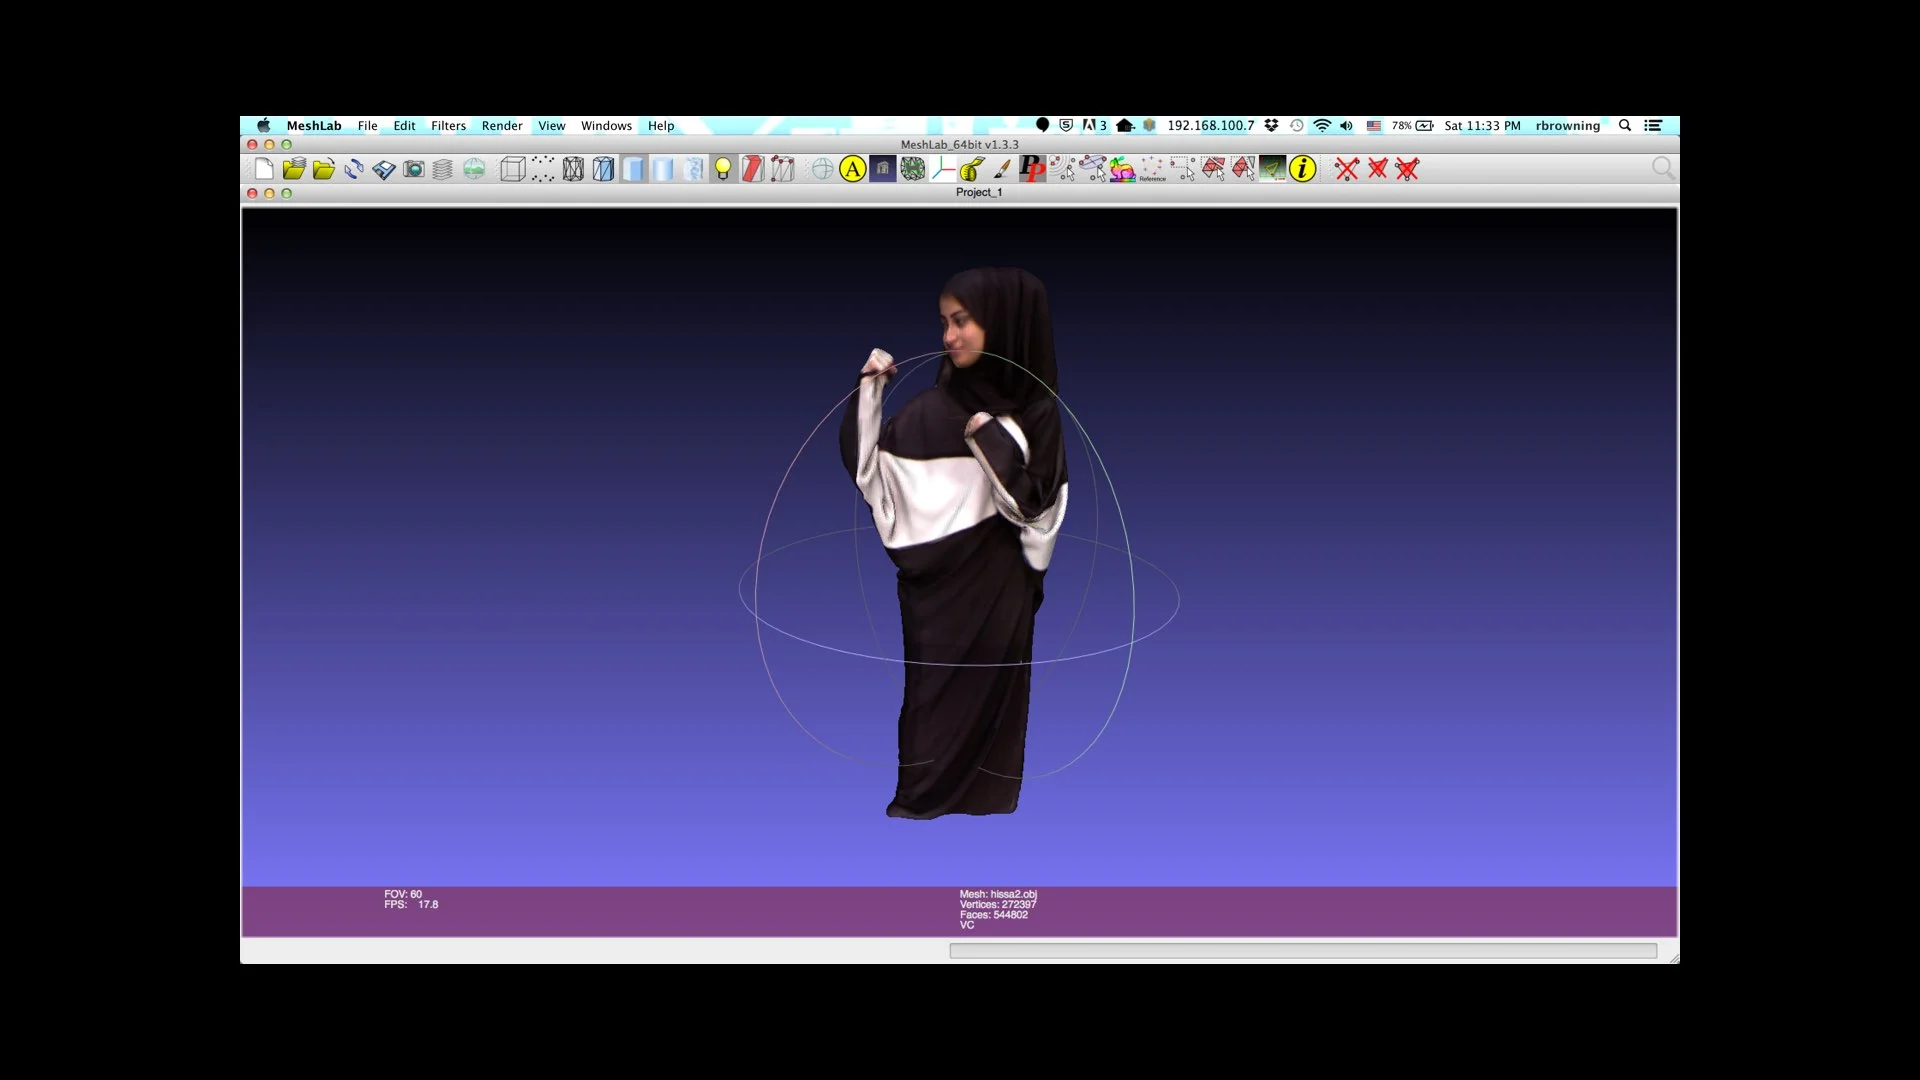
Task: Enable wireframe render mode
Action: [x=573, y=169]
